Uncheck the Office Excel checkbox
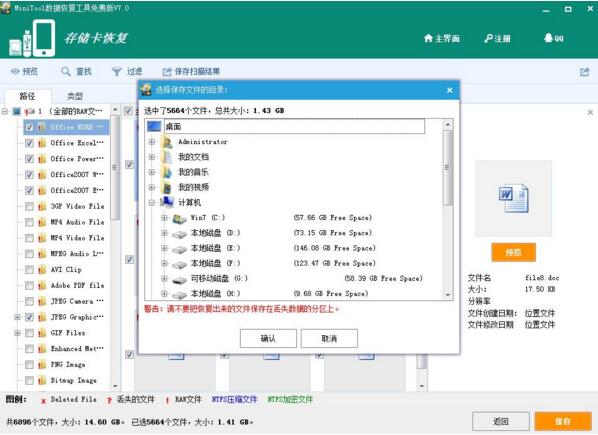This screenshot has height=435, width=598. tap(29, 143)
